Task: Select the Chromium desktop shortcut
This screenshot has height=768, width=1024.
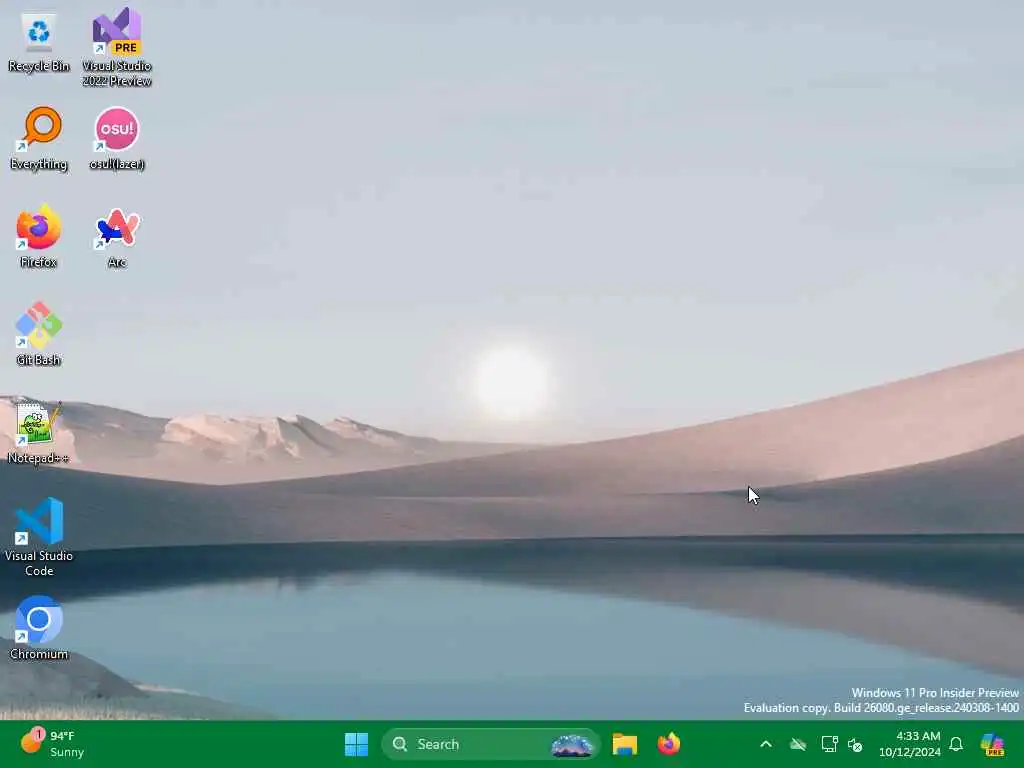Action: (x=39, y=628)
